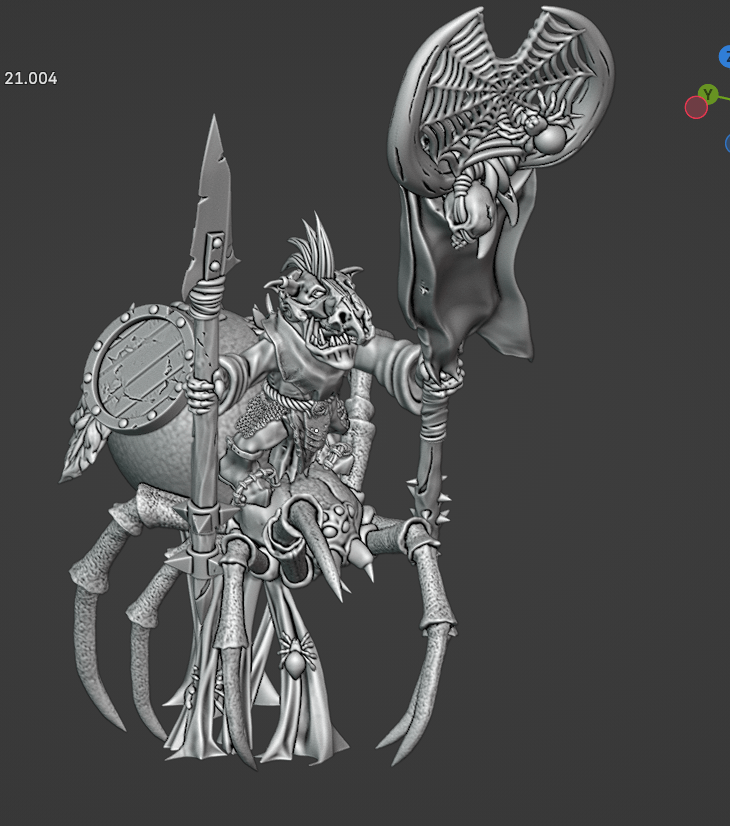Click the 21.004 viewport text
The image size is (730, 826).
pyautogui.click(x=31, y=78)
